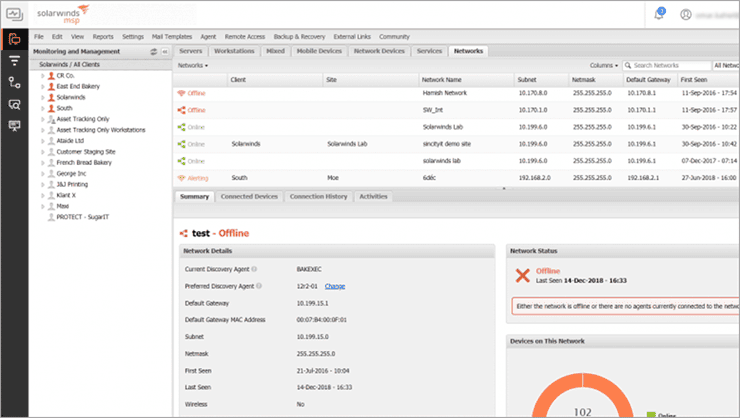This screenshot has height=418, width=740.
Task: Select the George Inc client
Action: pyautogui.click(x=71, y=174)
